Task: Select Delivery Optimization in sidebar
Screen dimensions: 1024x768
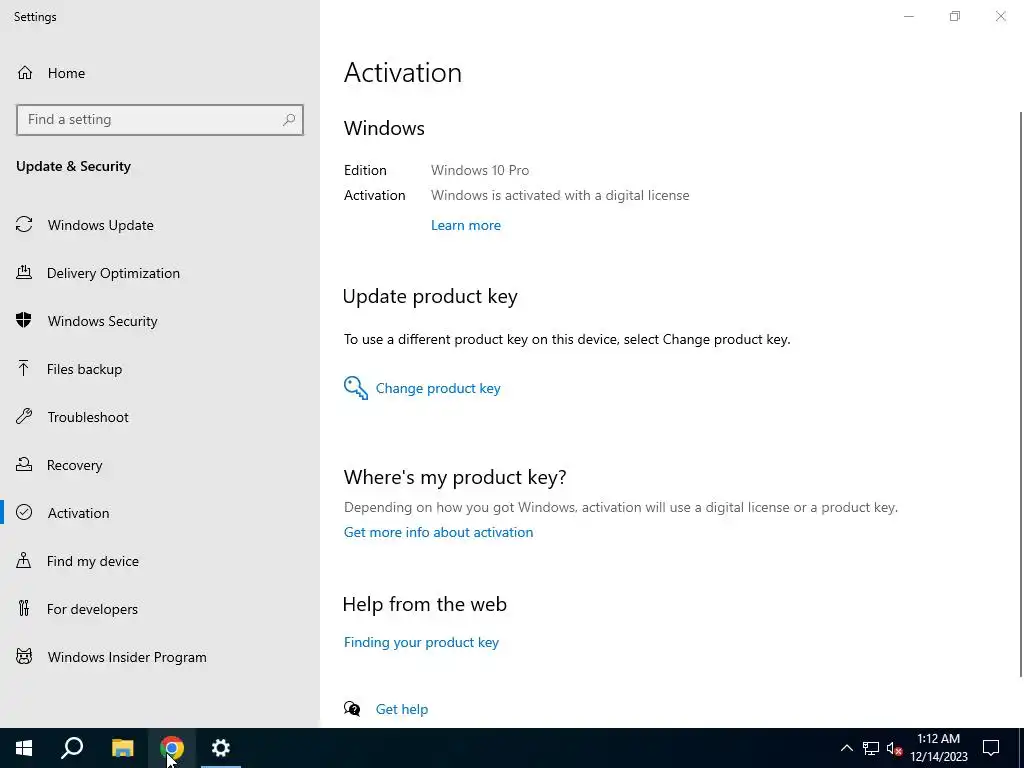Action: click(113, 273)
